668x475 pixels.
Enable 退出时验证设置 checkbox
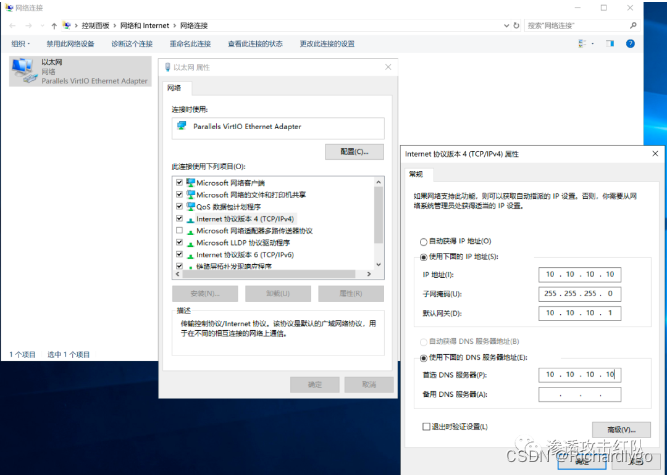(x=426, y=426)
